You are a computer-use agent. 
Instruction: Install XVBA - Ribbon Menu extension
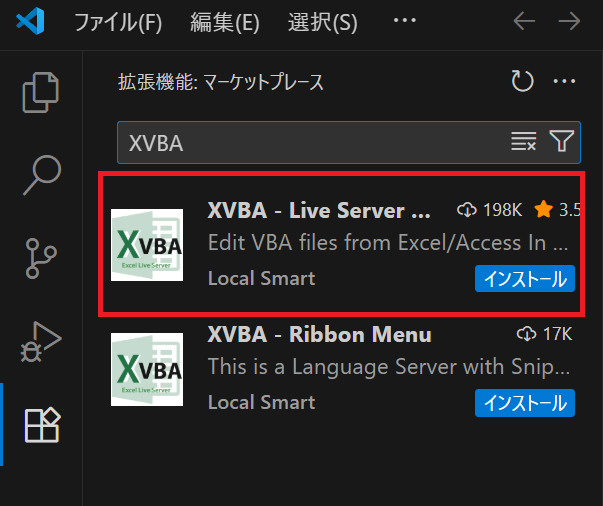click(x=525, y=403)
